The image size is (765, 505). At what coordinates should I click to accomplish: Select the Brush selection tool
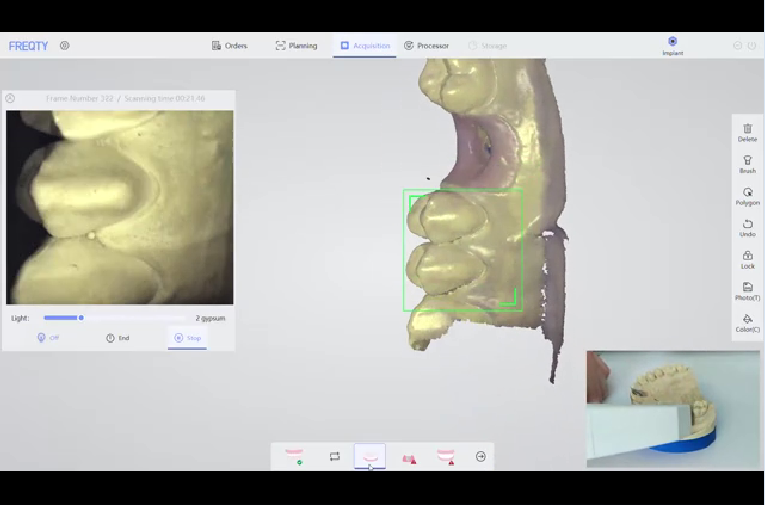(x=747, y=163)
